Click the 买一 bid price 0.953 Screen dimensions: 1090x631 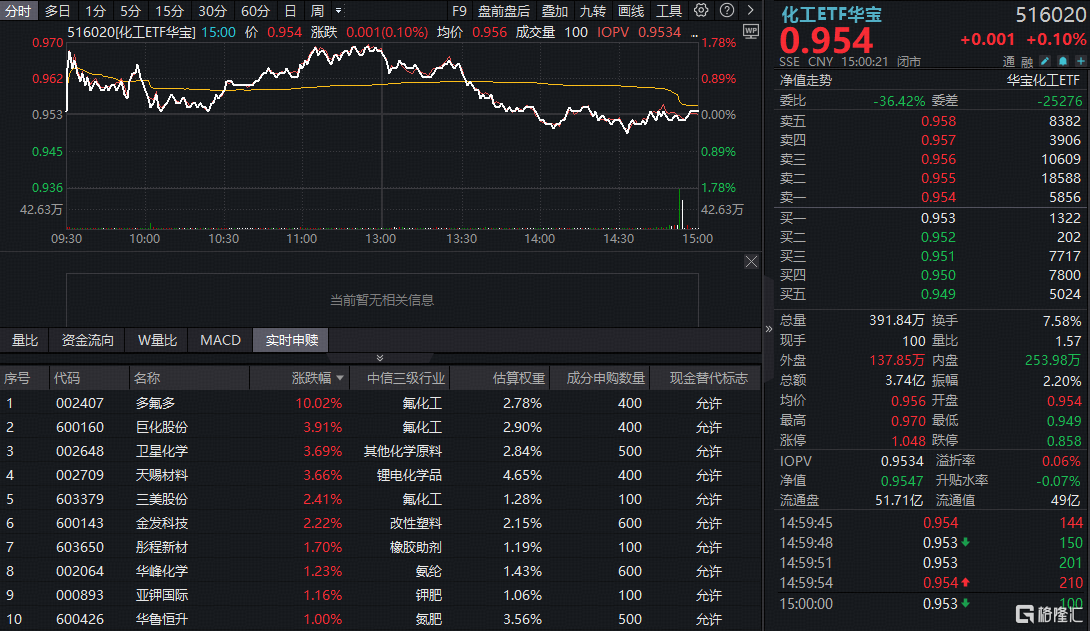938,218
